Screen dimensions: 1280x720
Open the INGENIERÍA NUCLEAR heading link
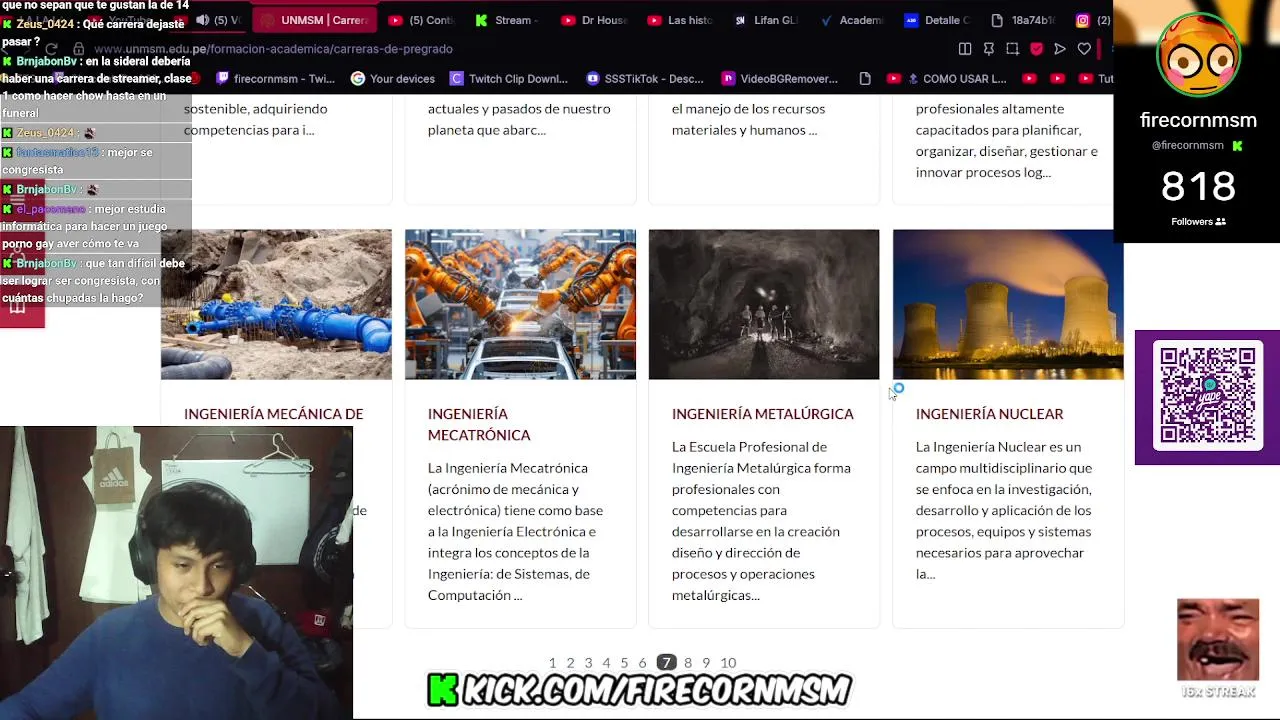point(989,414)
